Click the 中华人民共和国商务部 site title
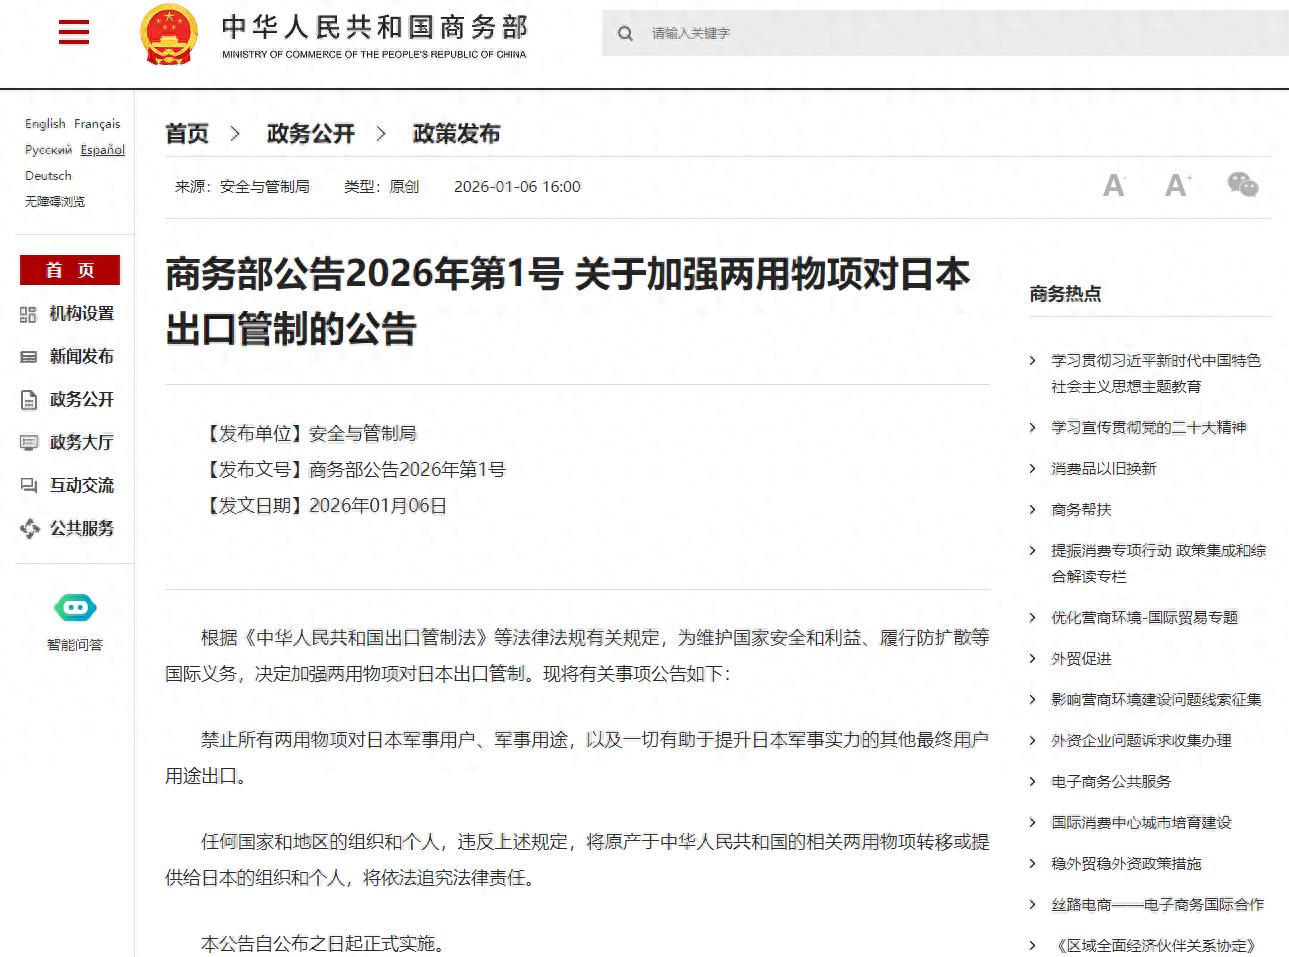 pos(374,27)
